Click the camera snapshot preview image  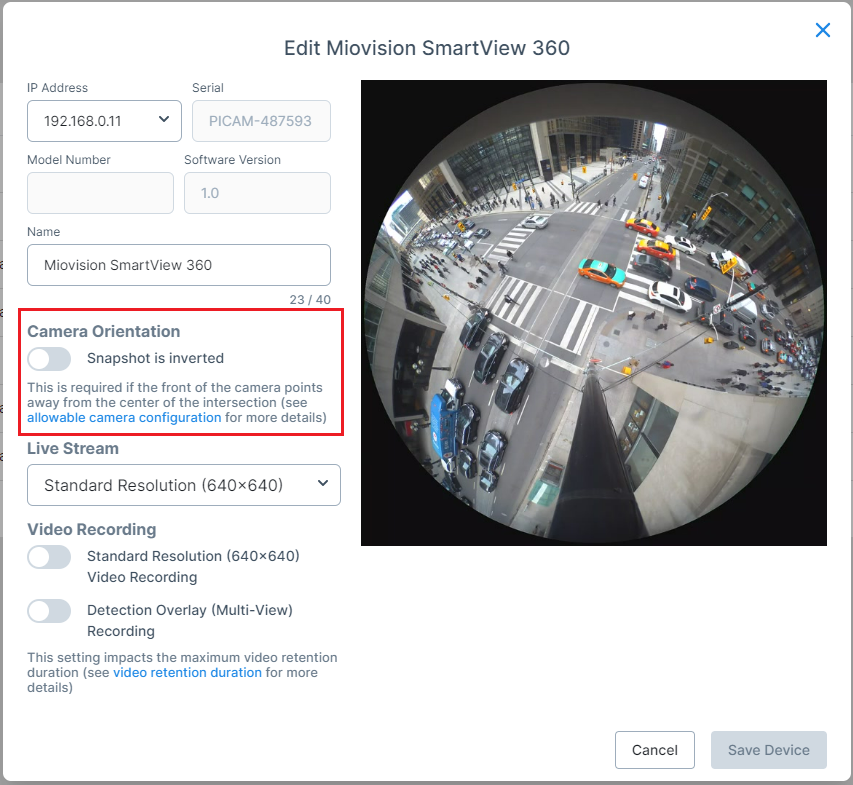[x=594, y=312]
